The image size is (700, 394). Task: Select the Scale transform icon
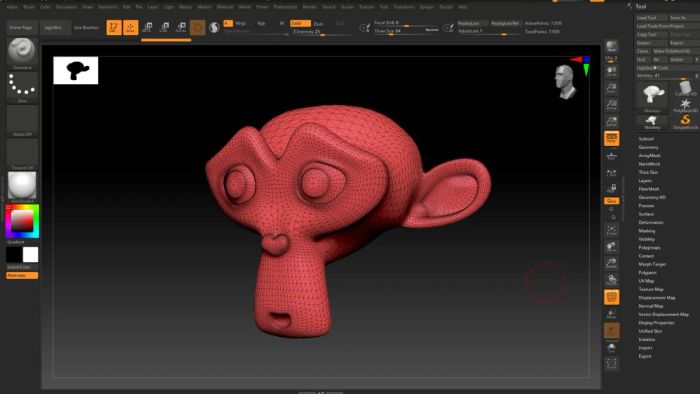point(164,27)
